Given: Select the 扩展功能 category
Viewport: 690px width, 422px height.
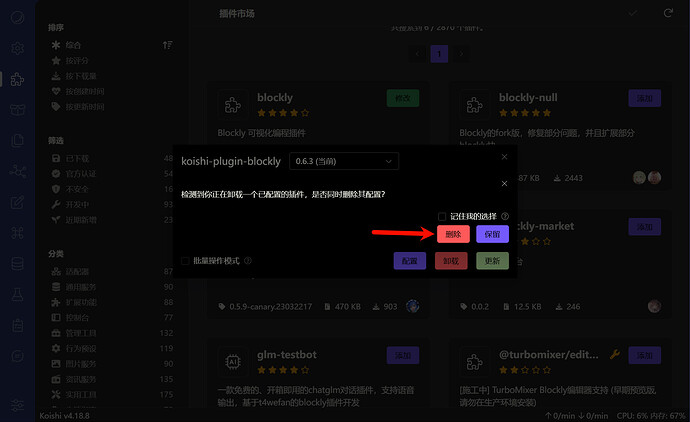Looking at the screenshot, I should pyautogui.click(x=112, y=302).
